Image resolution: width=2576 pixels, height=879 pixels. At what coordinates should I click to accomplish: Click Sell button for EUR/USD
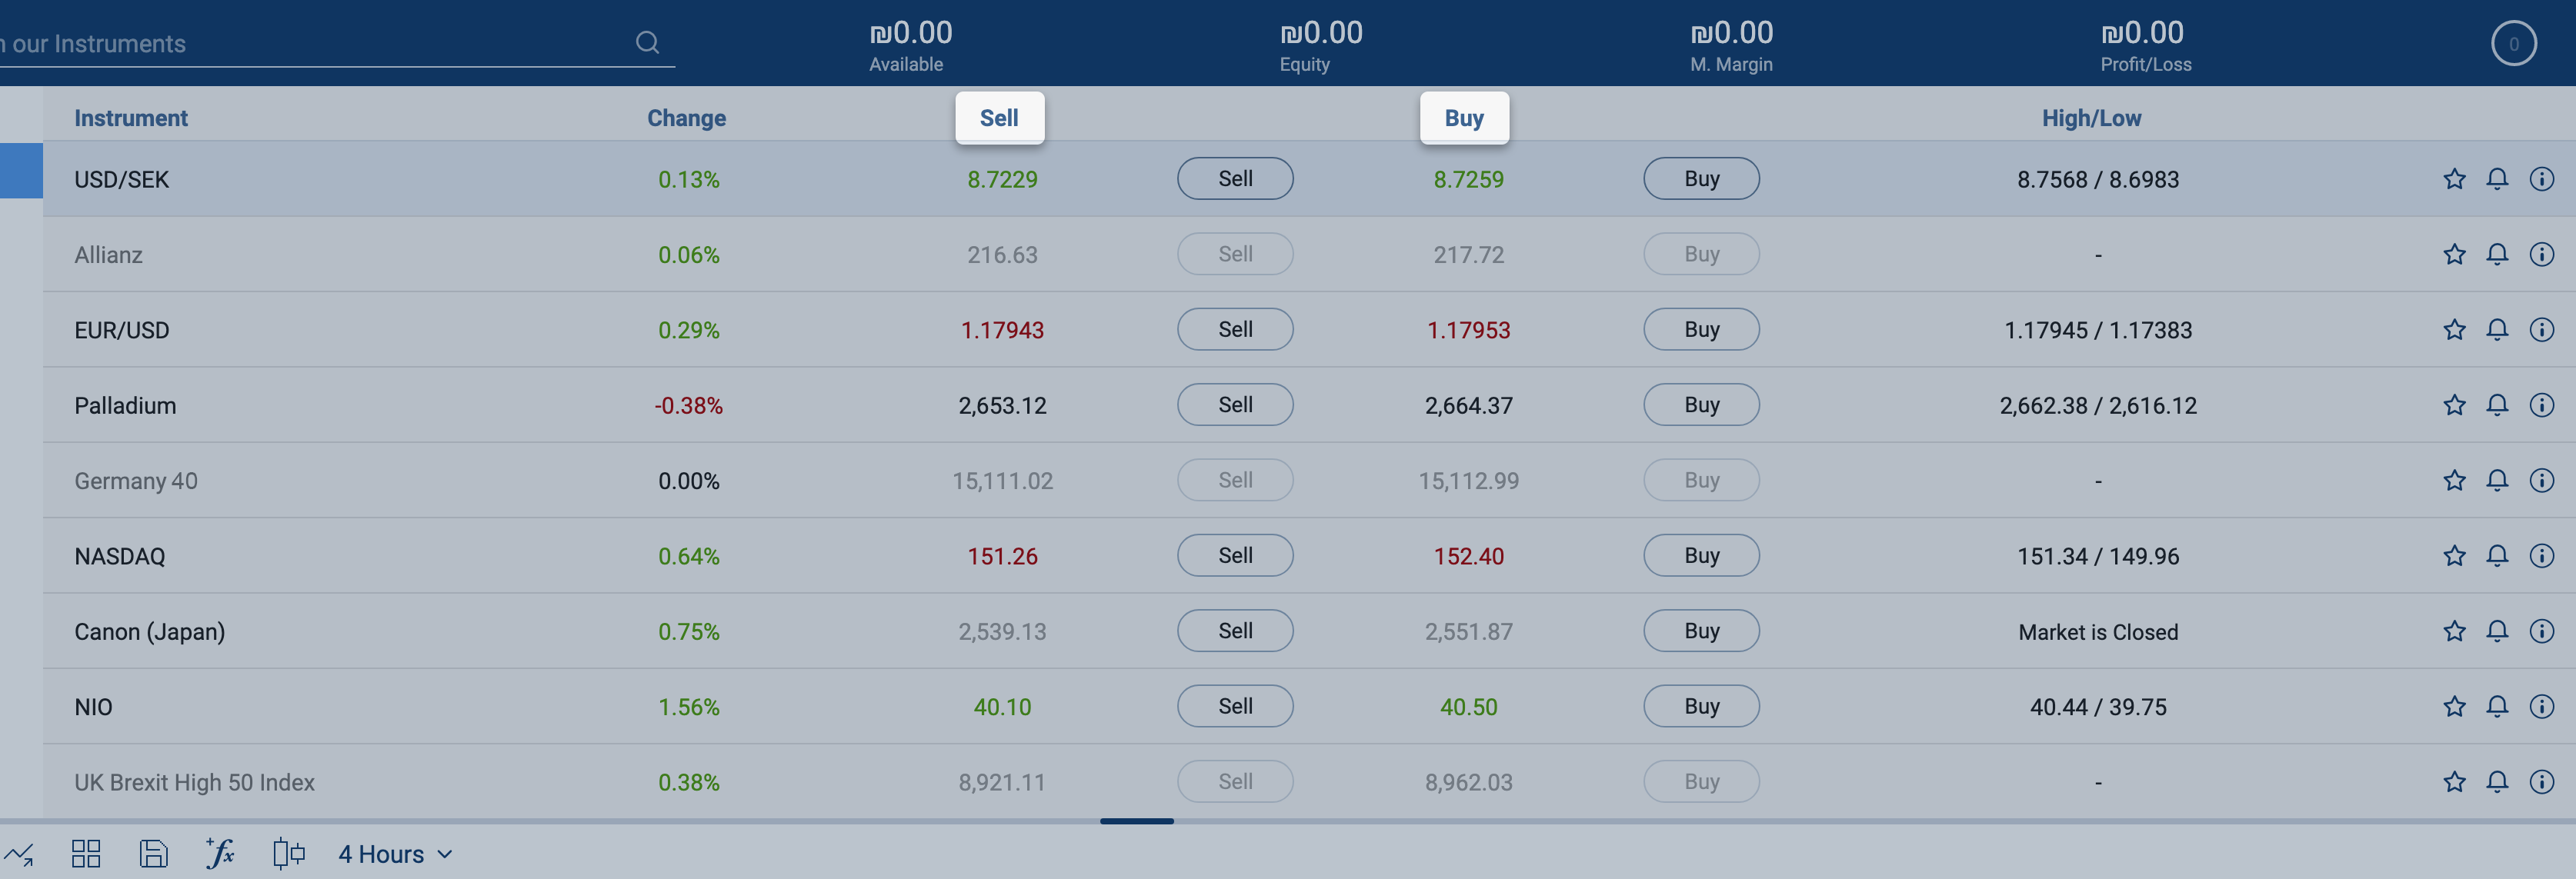[1235, 329]
